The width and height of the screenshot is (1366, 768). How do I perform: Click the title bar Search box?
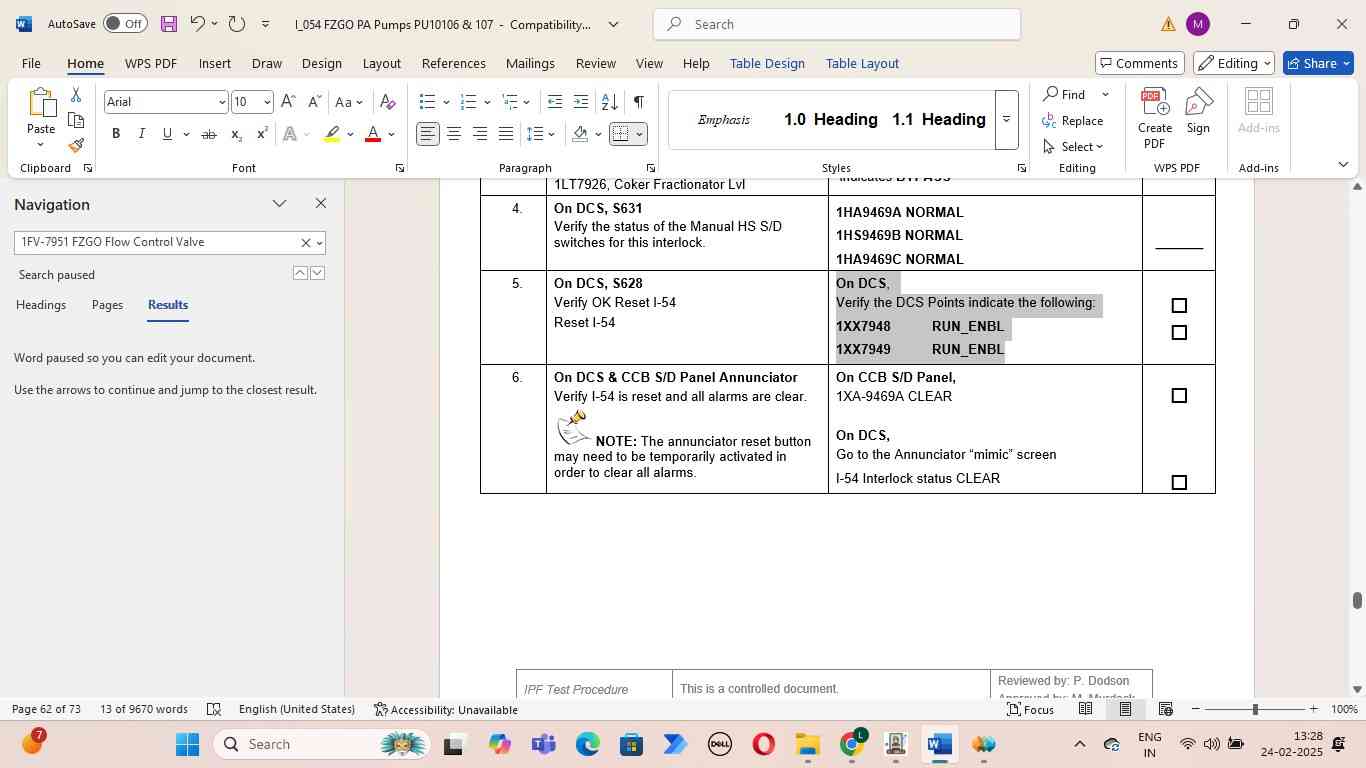click(837, 24)
